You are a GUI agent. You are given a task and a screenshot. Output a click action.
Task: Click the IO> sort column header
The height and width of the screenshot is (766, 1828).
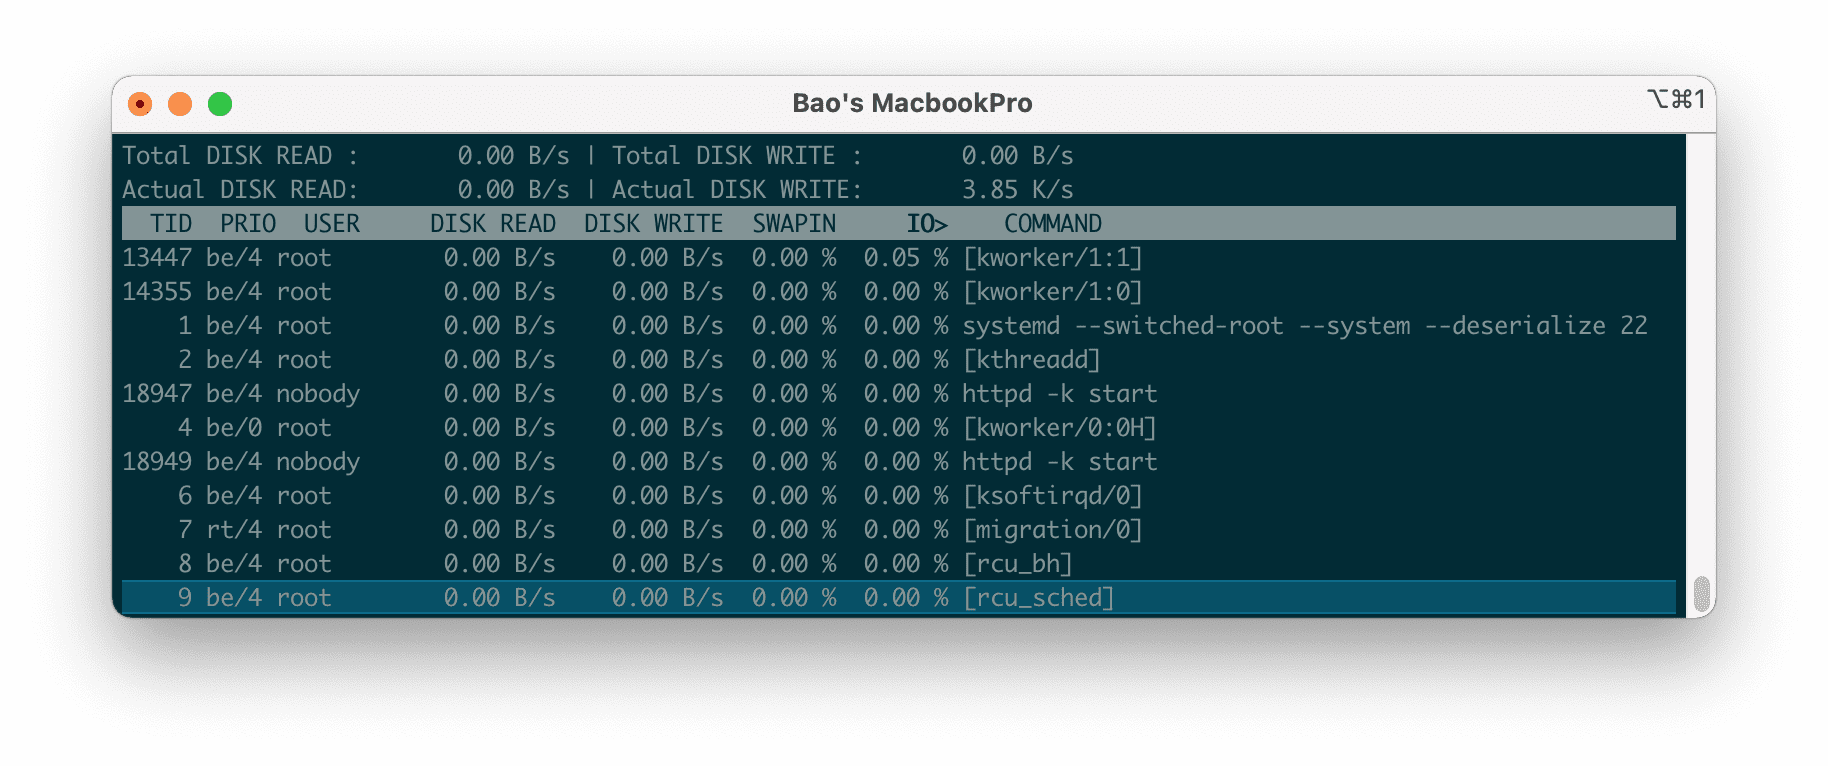[x=926, y=224]
